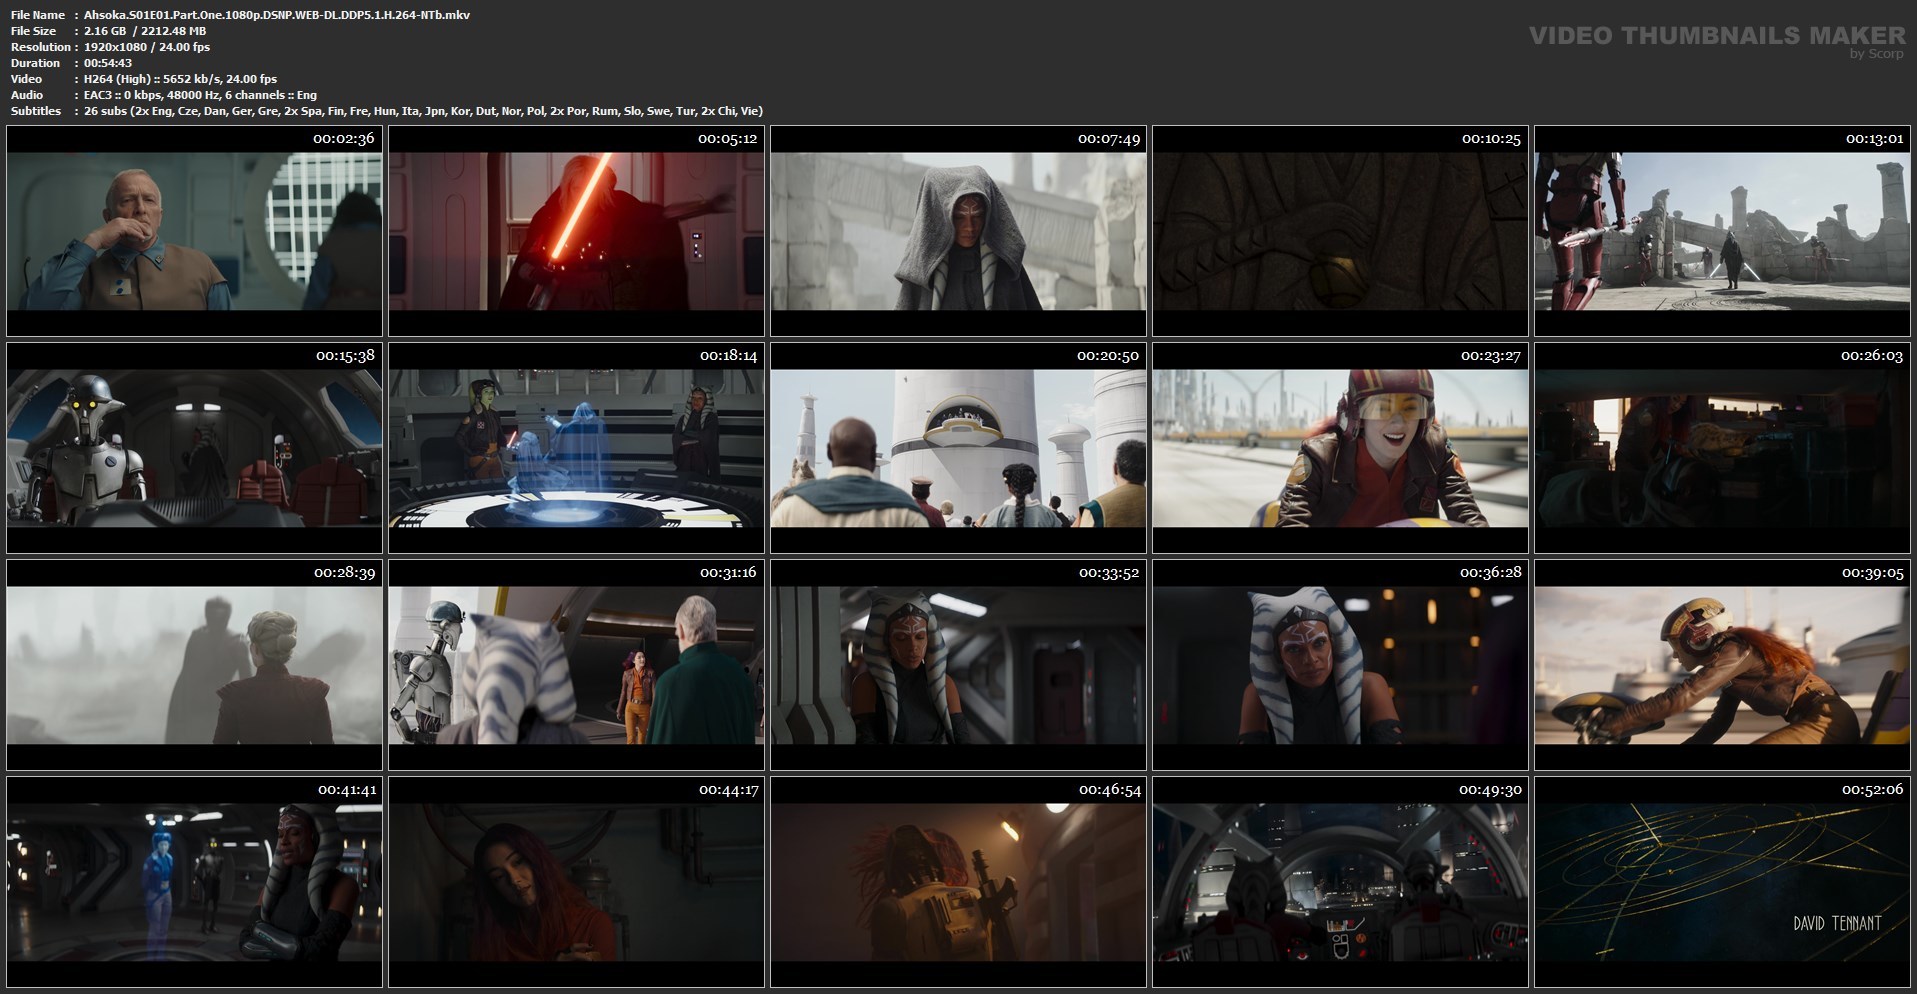Open the thumbnail stamped 00:02:36
Viewport: 1917px width, 994px height.
194,231
